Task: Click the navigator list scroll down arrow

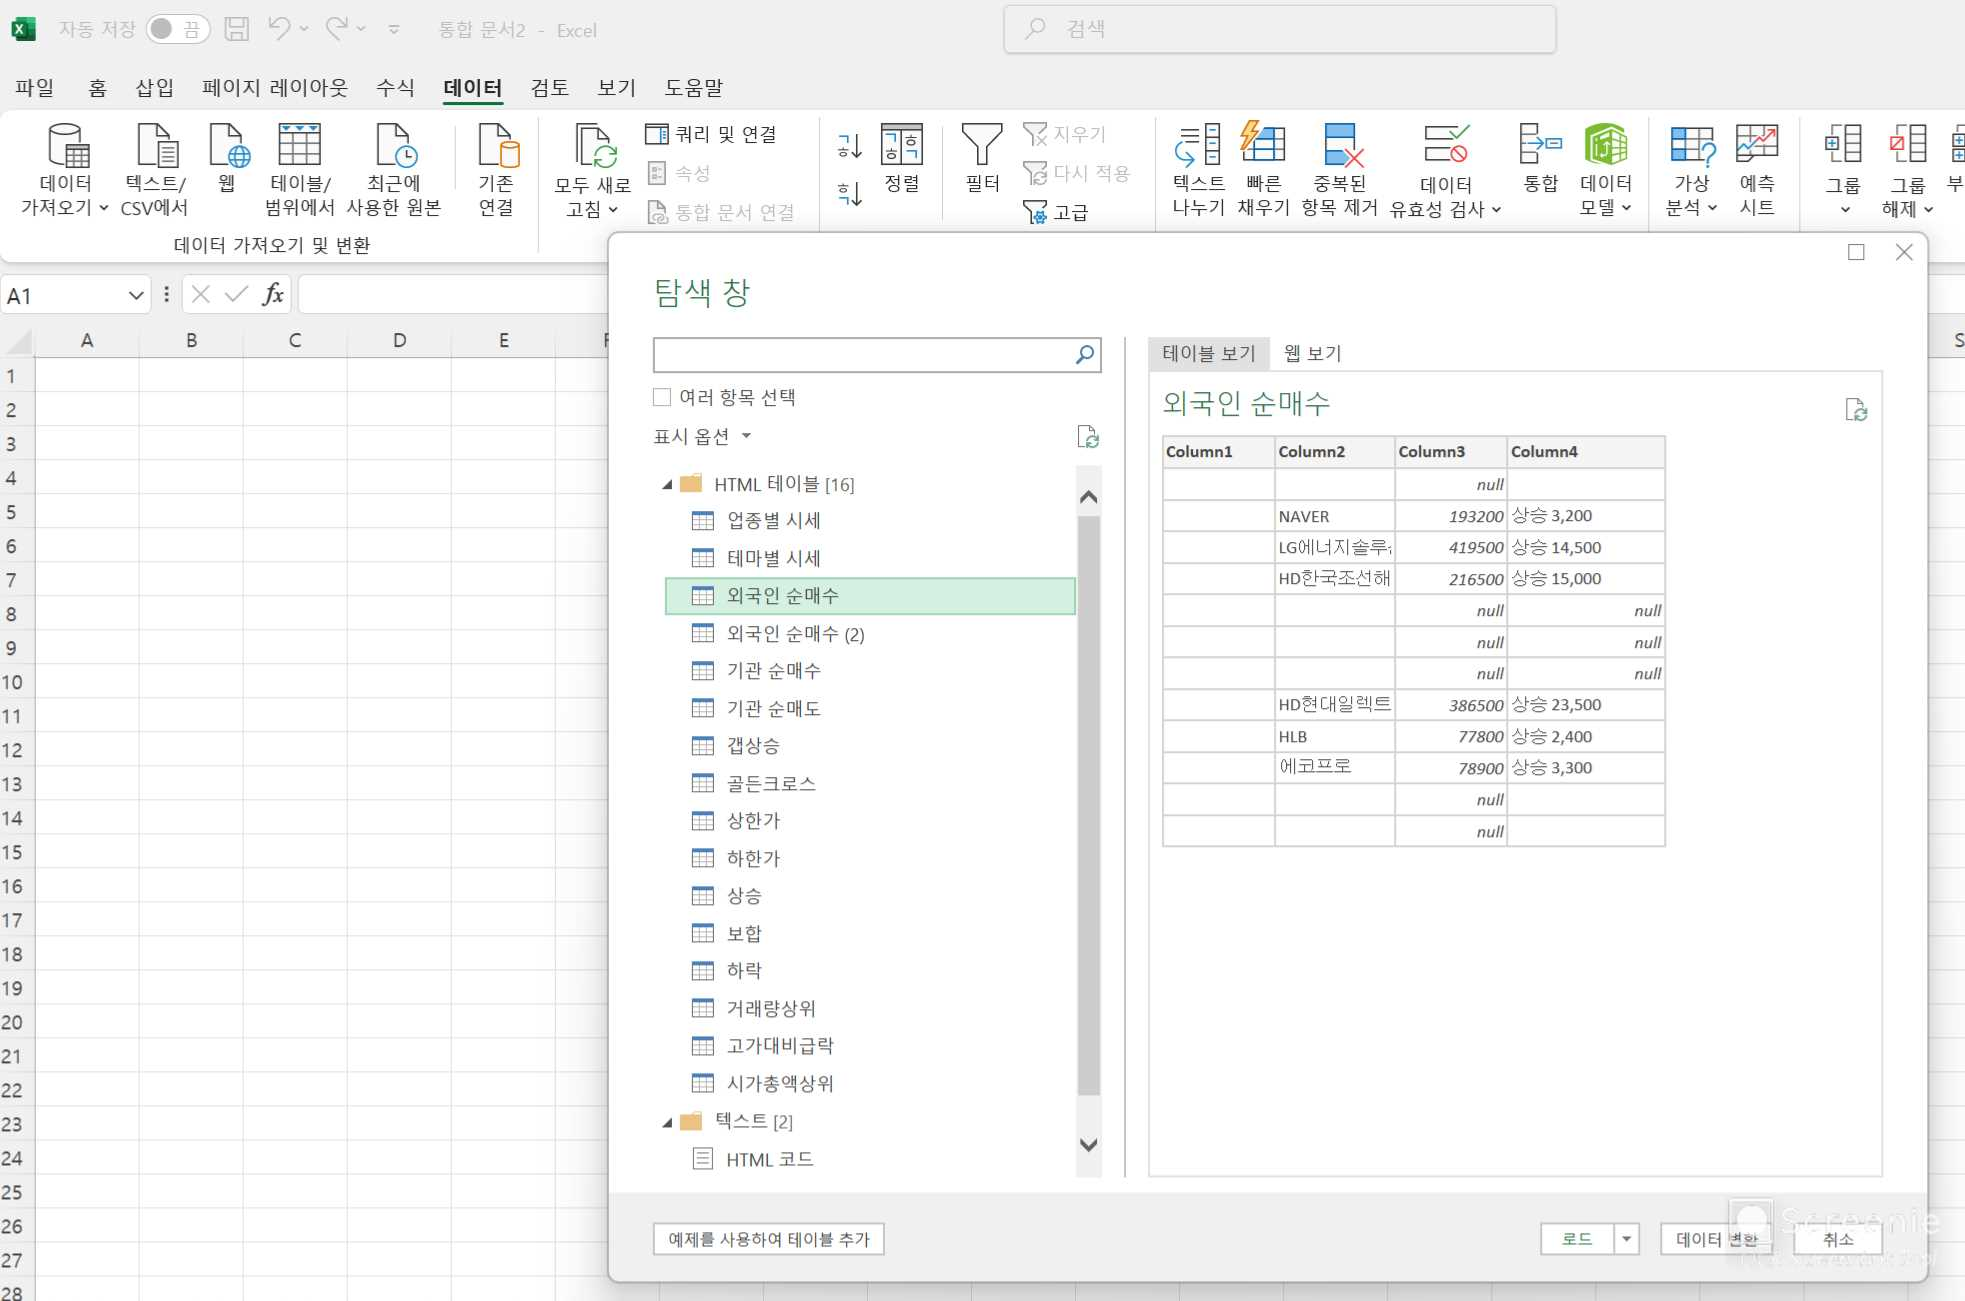Action: coord(1089,1145)
